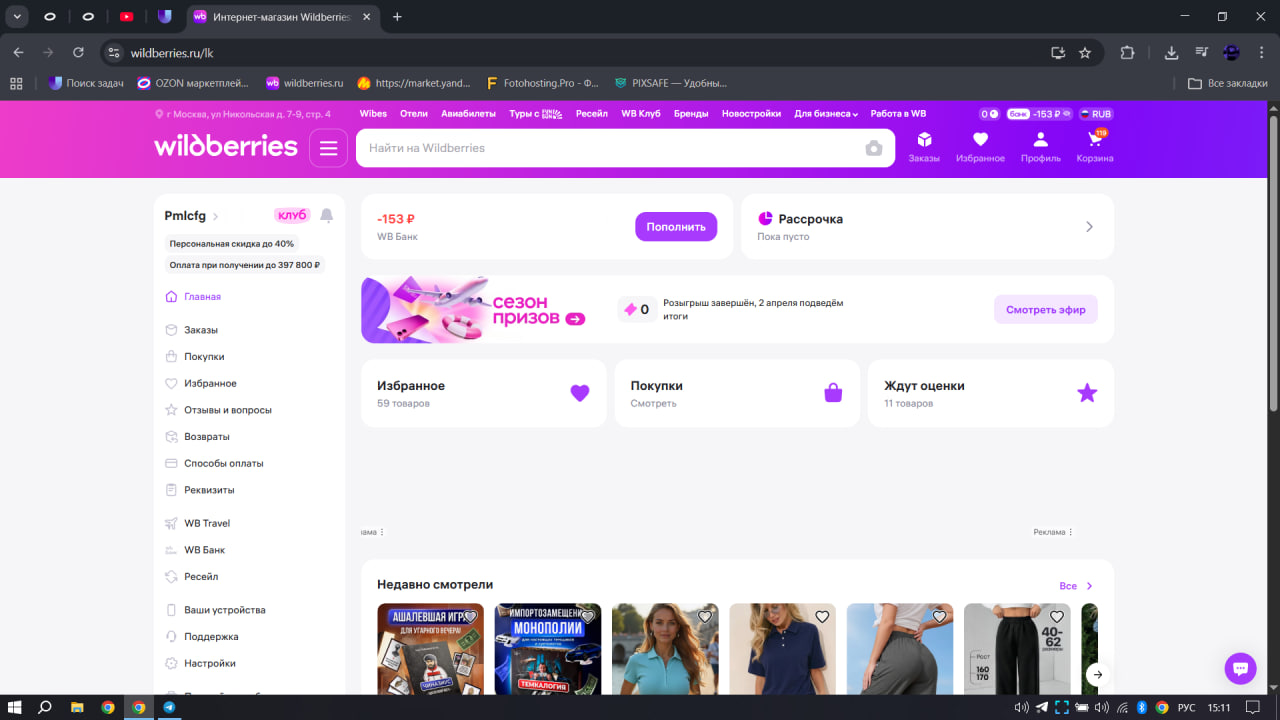Expand the Рассрочка card arrow

[1090, 227]
